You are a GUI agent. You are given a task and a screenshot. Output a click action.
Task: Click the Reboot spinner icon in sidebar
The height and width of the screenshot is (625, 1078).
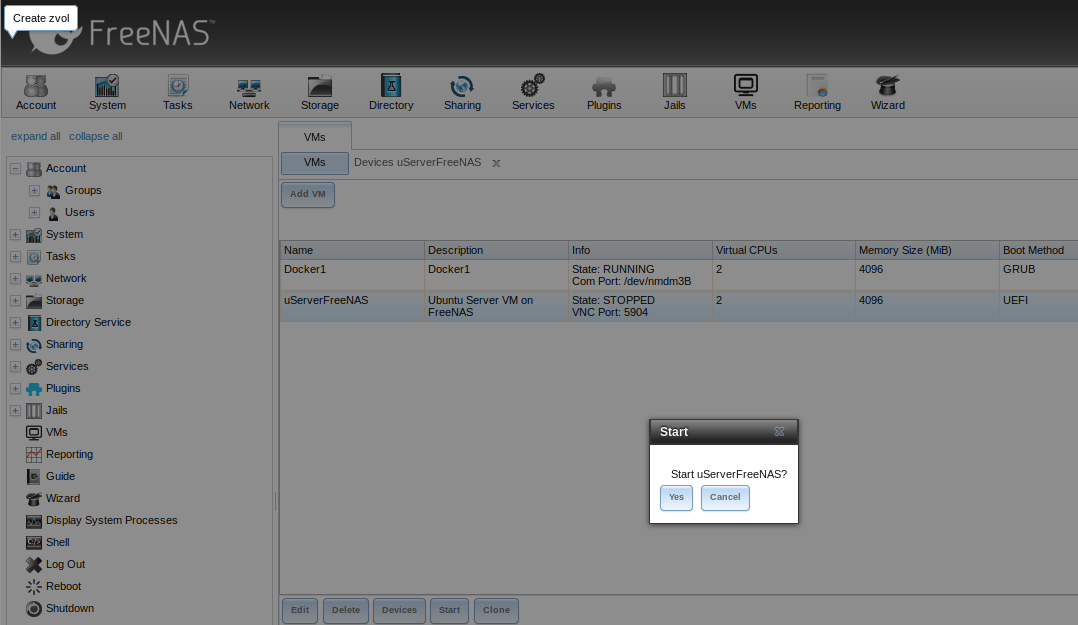click(x=34, y=586)
